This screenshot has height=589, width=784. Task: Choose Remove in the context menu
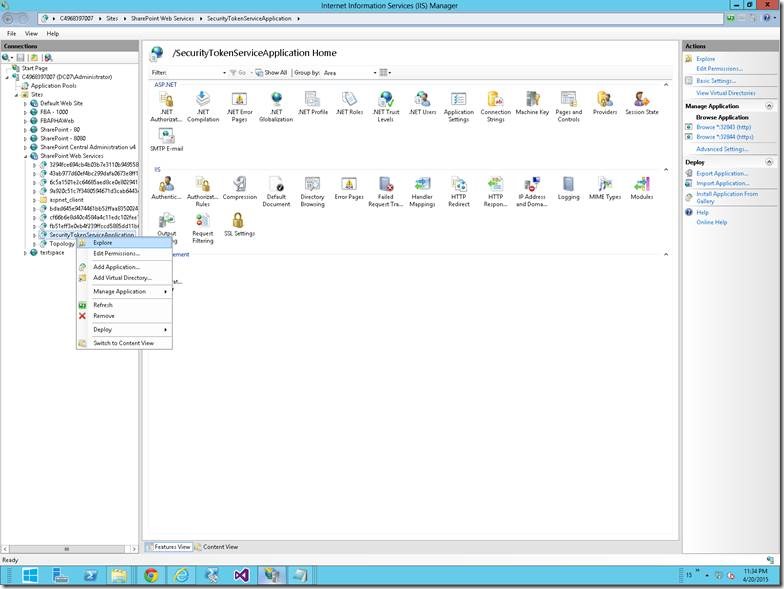(x=124, y=316)
